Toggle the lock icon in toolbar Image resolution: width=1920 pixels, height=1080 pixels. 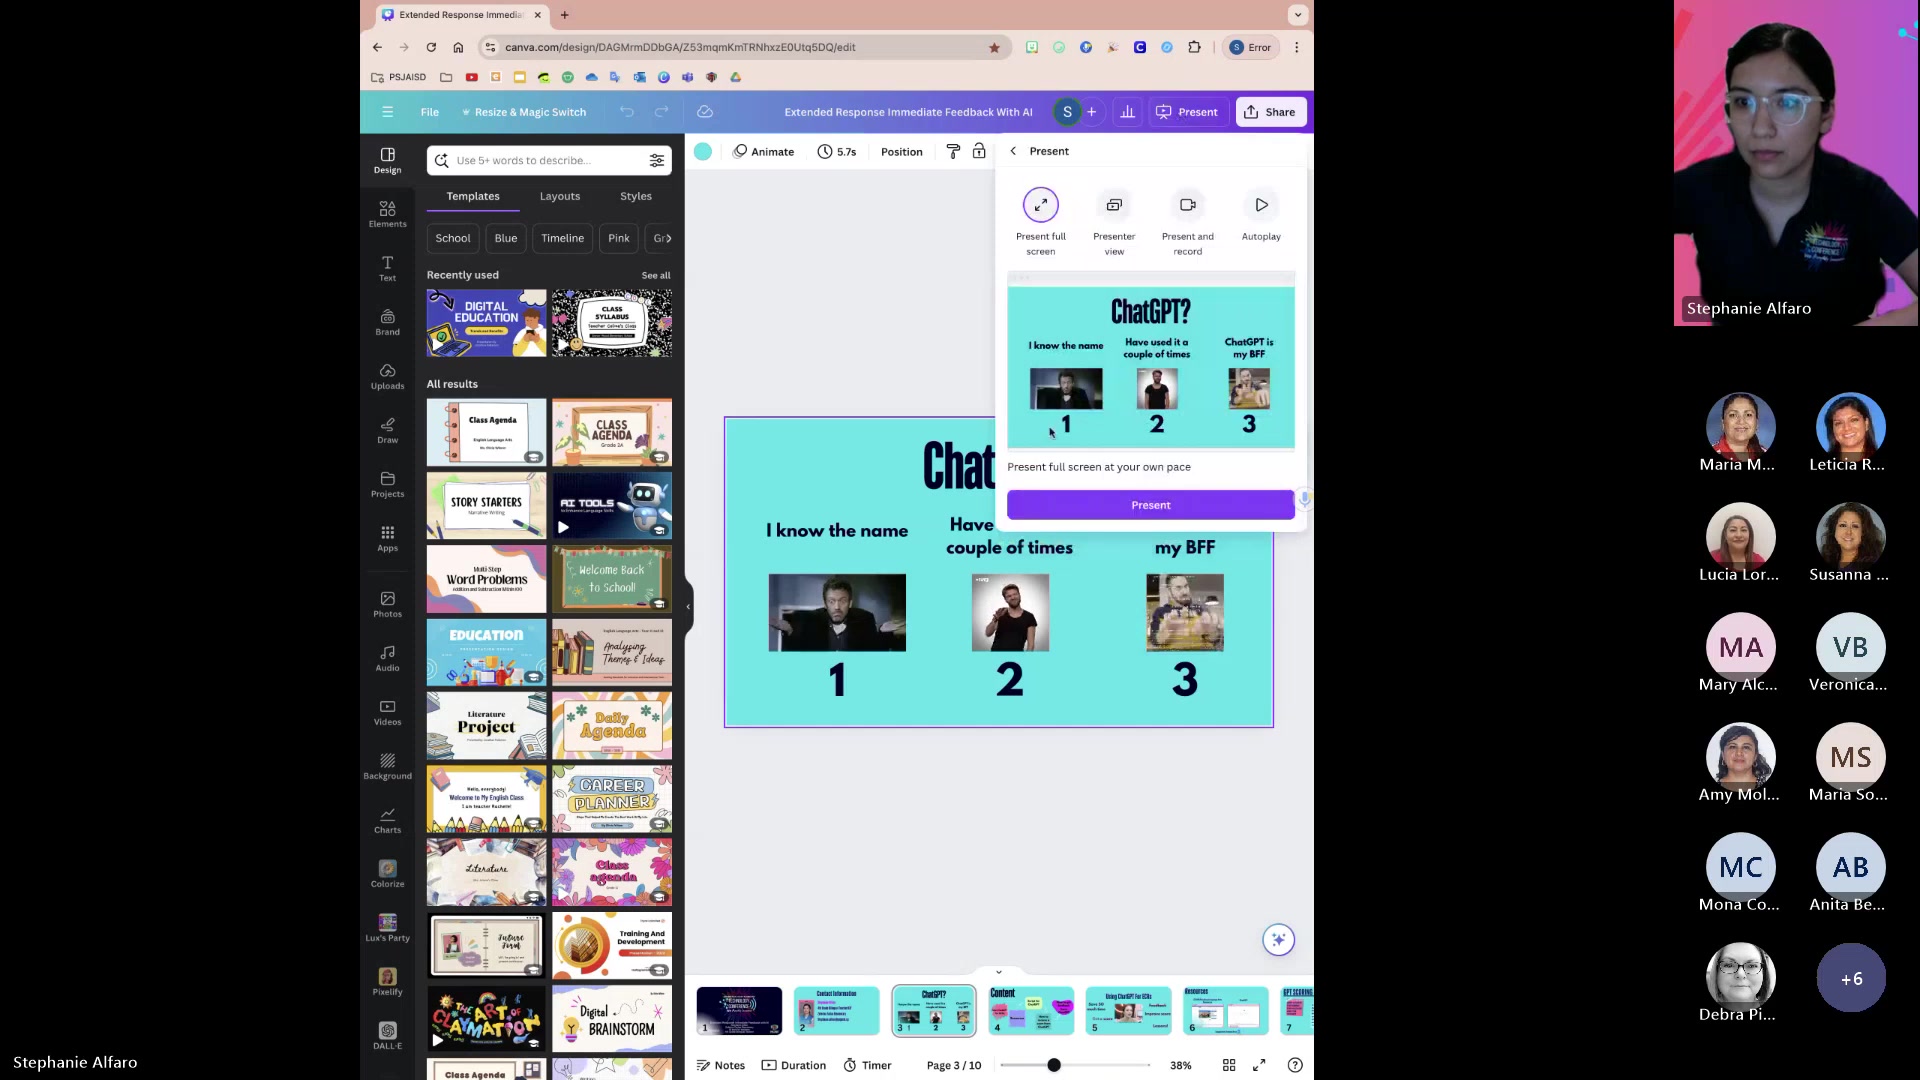pyautogui.click(x=979, y=152)
